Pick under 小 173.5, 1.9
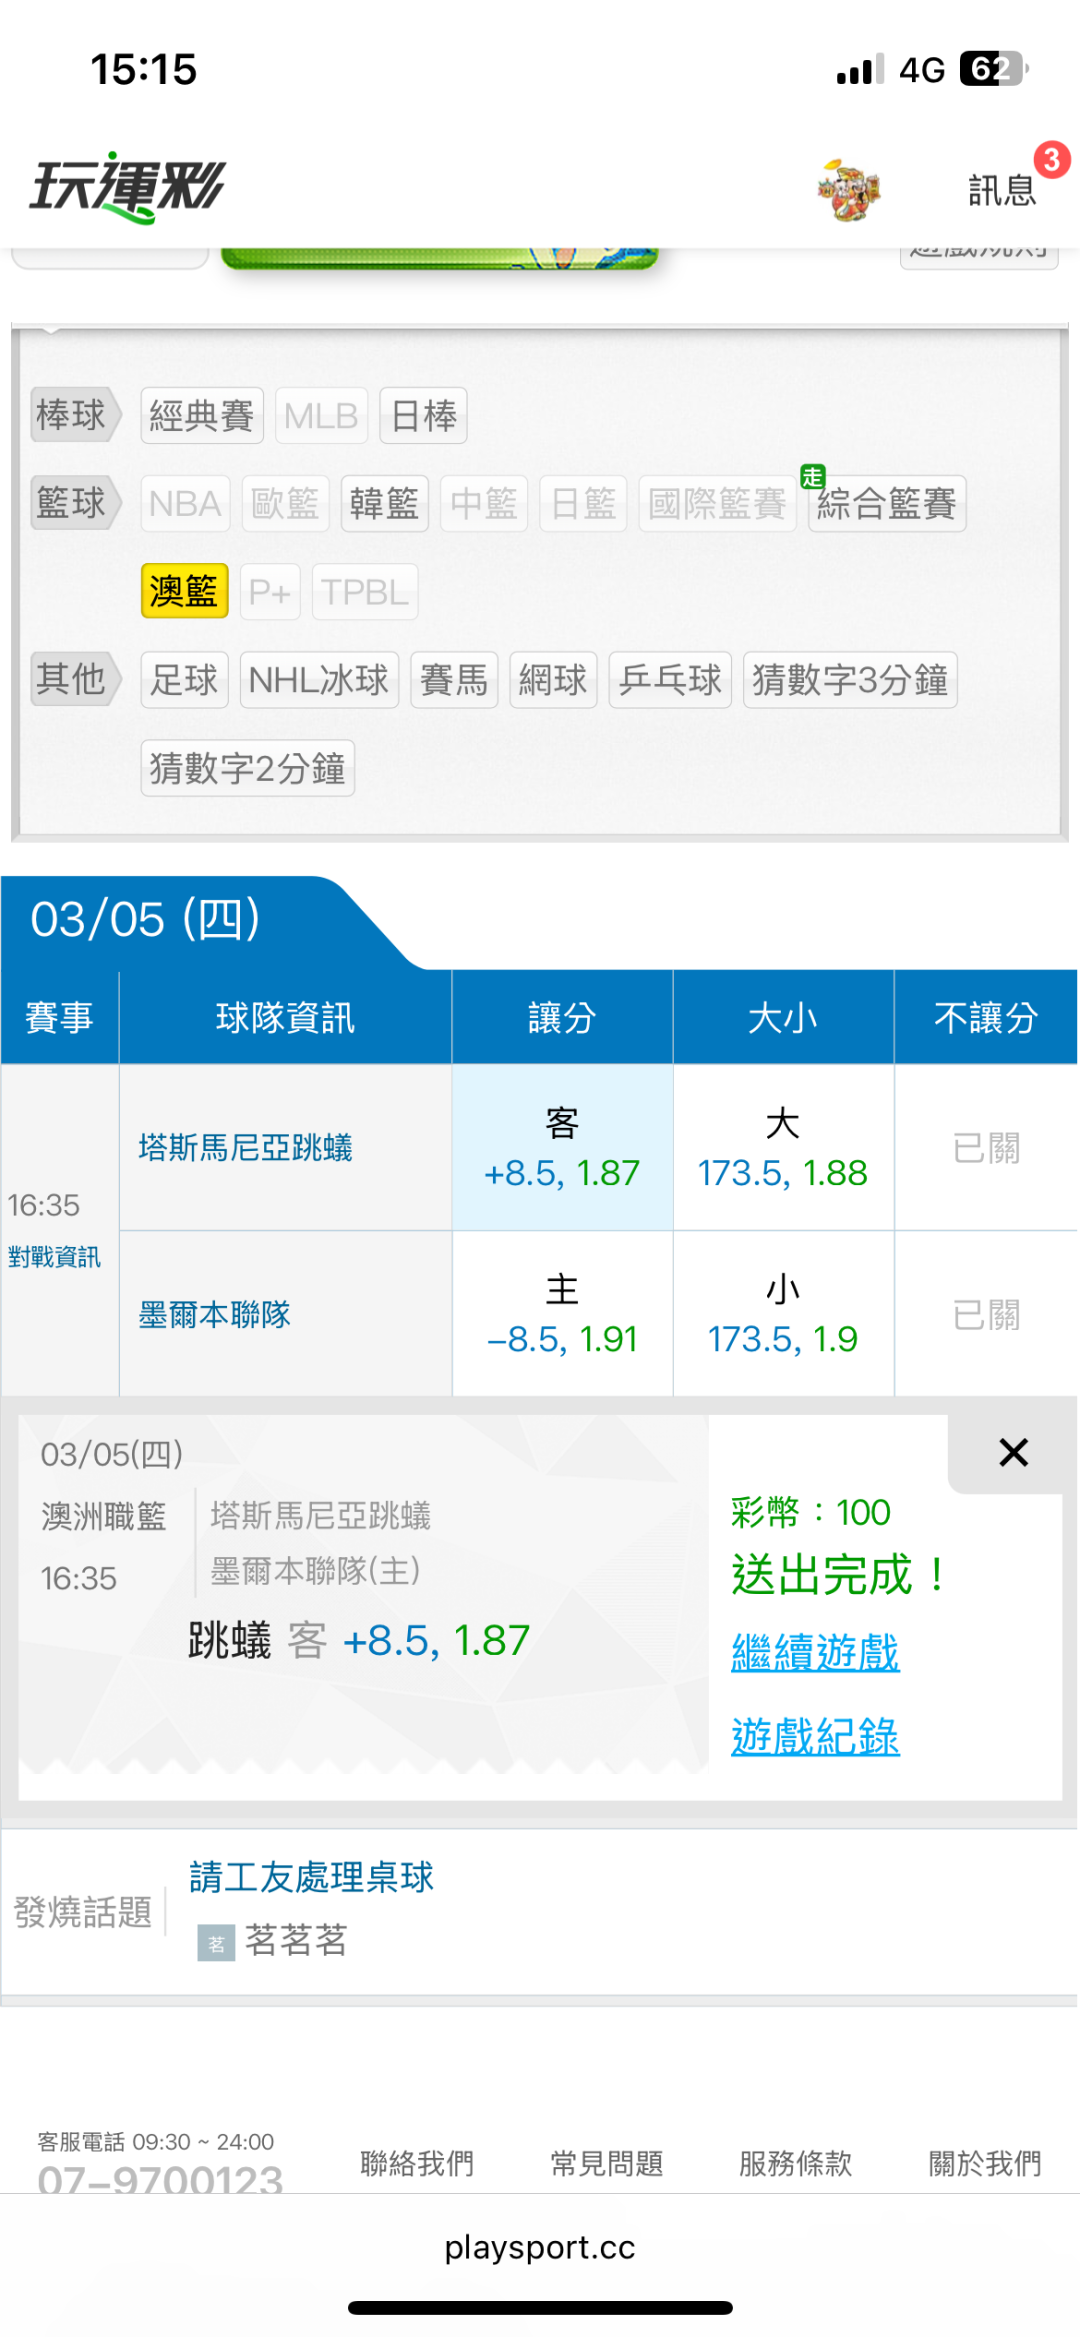1080x2337 pixels. [x=783, y=1314]
